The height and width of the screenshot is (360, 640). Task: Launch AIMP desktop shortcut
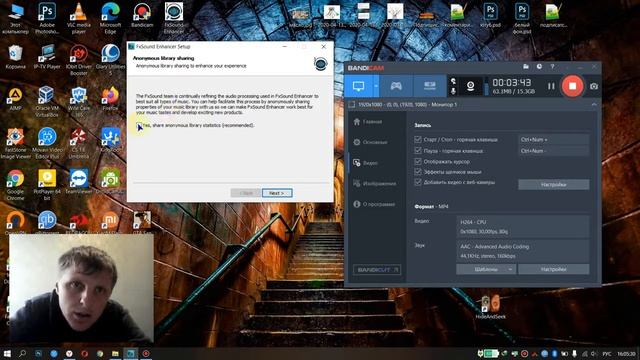[15, 99]
